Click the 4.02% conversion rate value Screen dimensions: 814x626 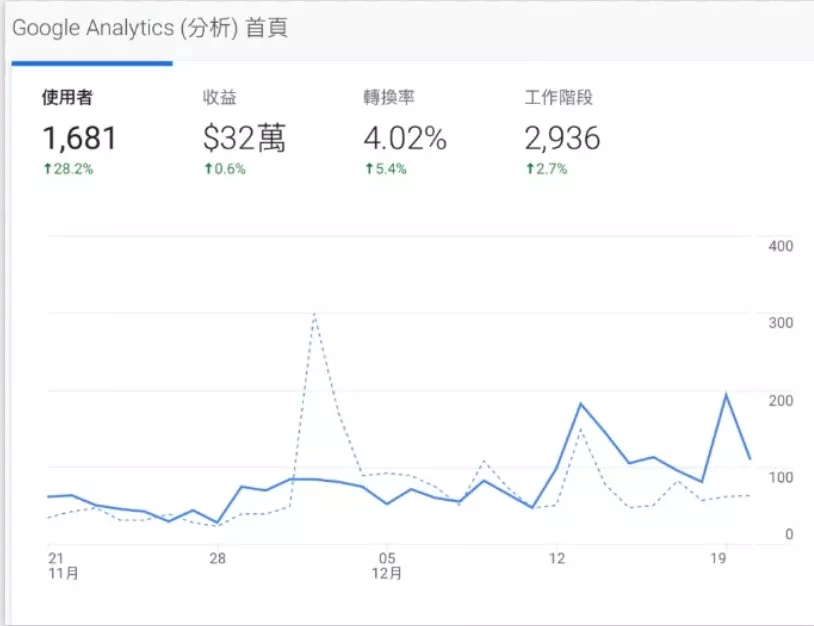coord(405,138)
